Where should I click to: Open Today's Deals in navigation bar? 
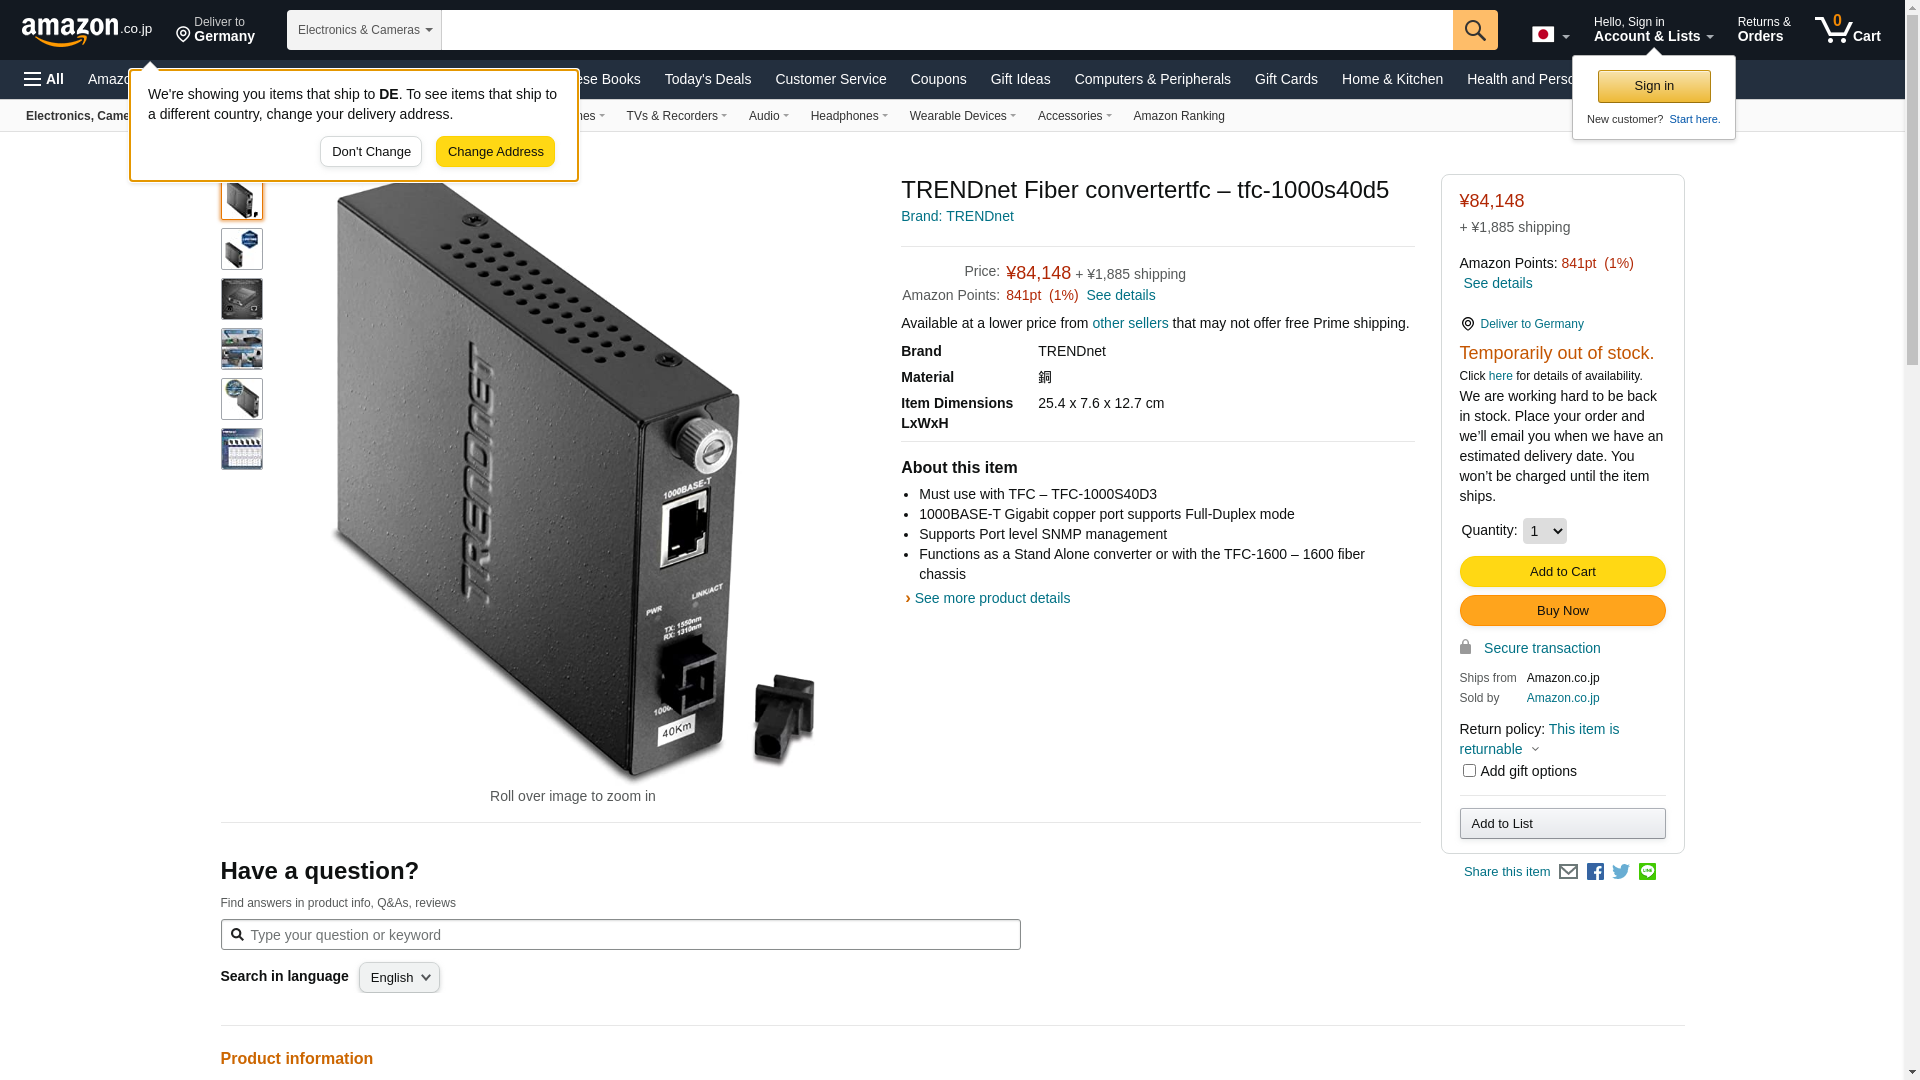(708, 79)
